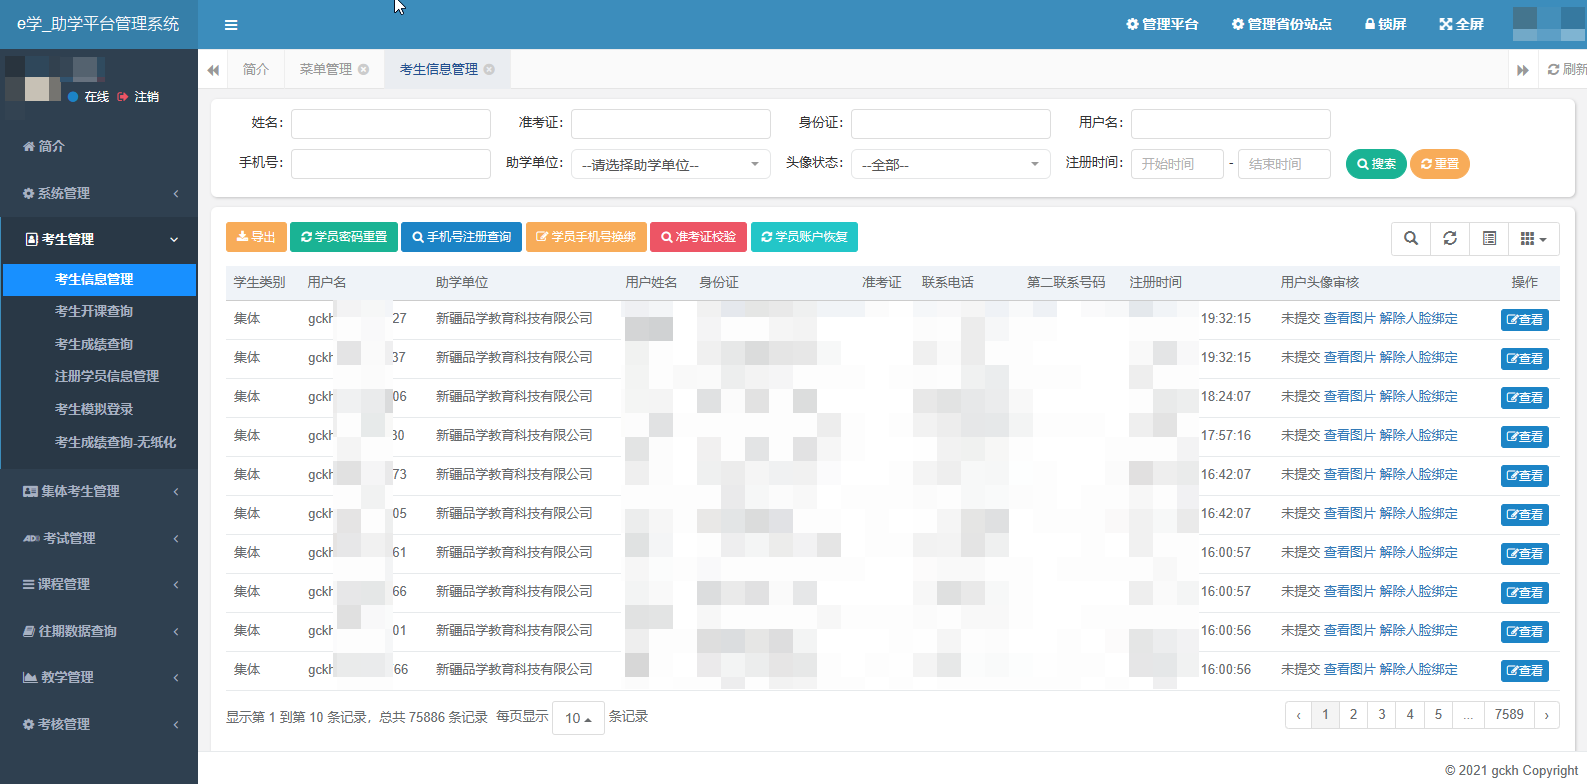Click the 全屏 fullscreen icon
1587x784 pixels.
point(1460,24)
